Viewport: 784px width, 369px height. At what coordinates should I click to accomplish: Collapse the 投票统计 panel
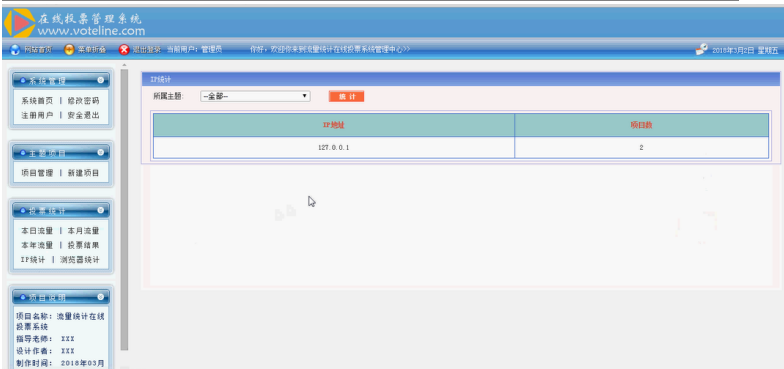[100, 210]
